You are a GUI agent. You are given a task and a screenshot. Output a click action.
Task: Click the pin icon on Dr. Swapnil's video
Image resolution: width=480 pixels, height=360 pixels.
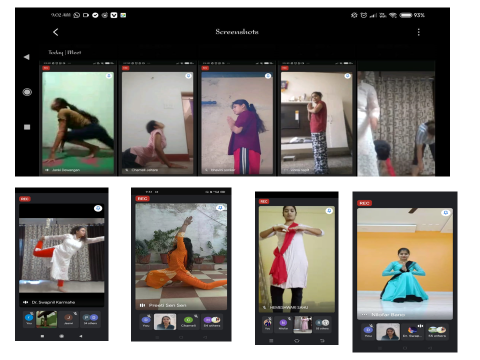point(98,208)
